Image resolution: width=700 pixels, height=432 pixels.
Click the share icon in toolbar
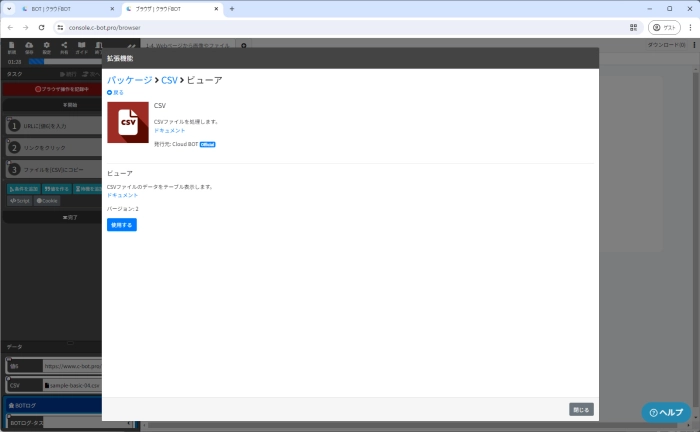(x=64, y=46)
